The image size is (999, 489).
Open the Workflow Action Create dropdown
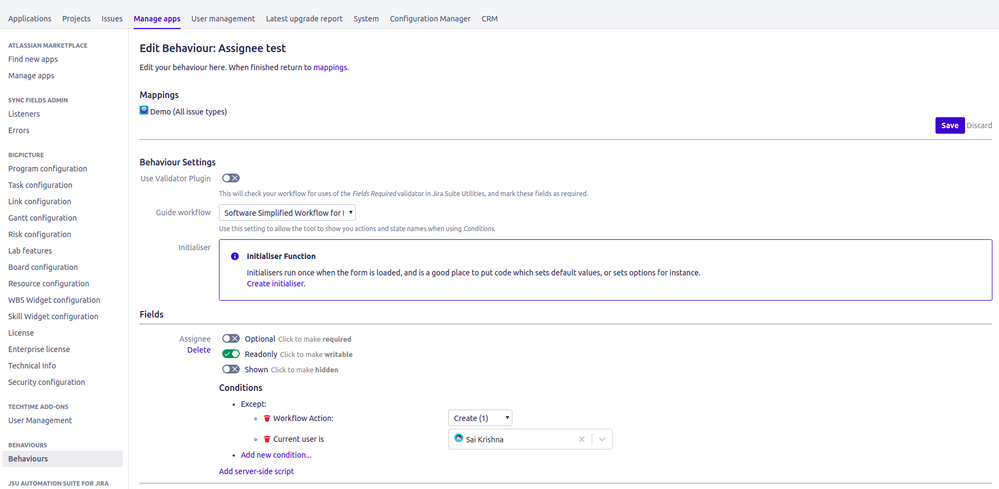click(480, 418)
